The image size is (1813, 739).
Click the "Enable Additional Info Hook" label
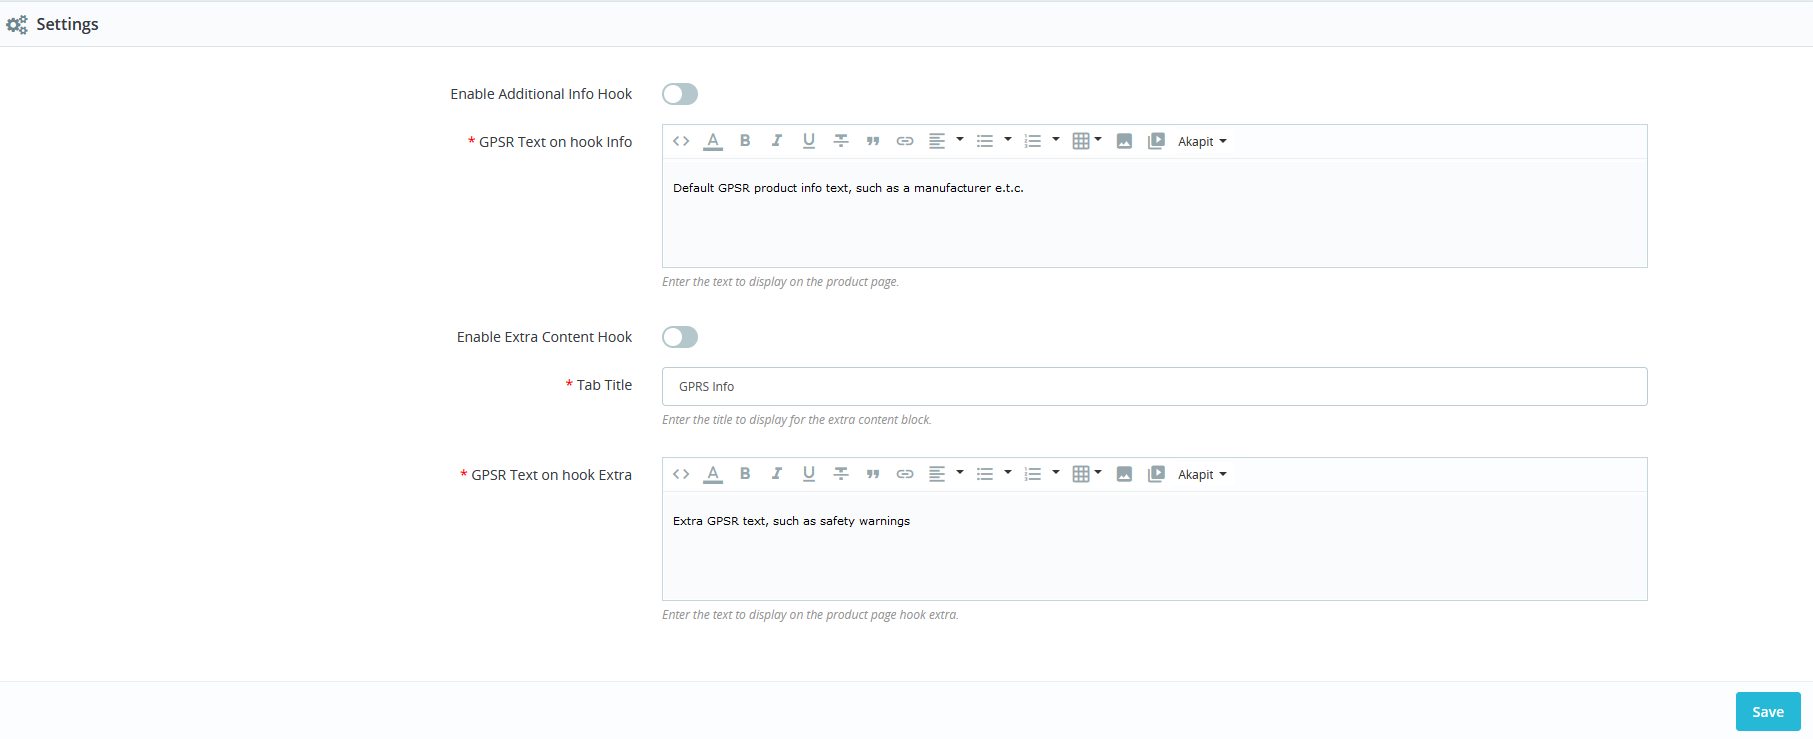[541, 94]
